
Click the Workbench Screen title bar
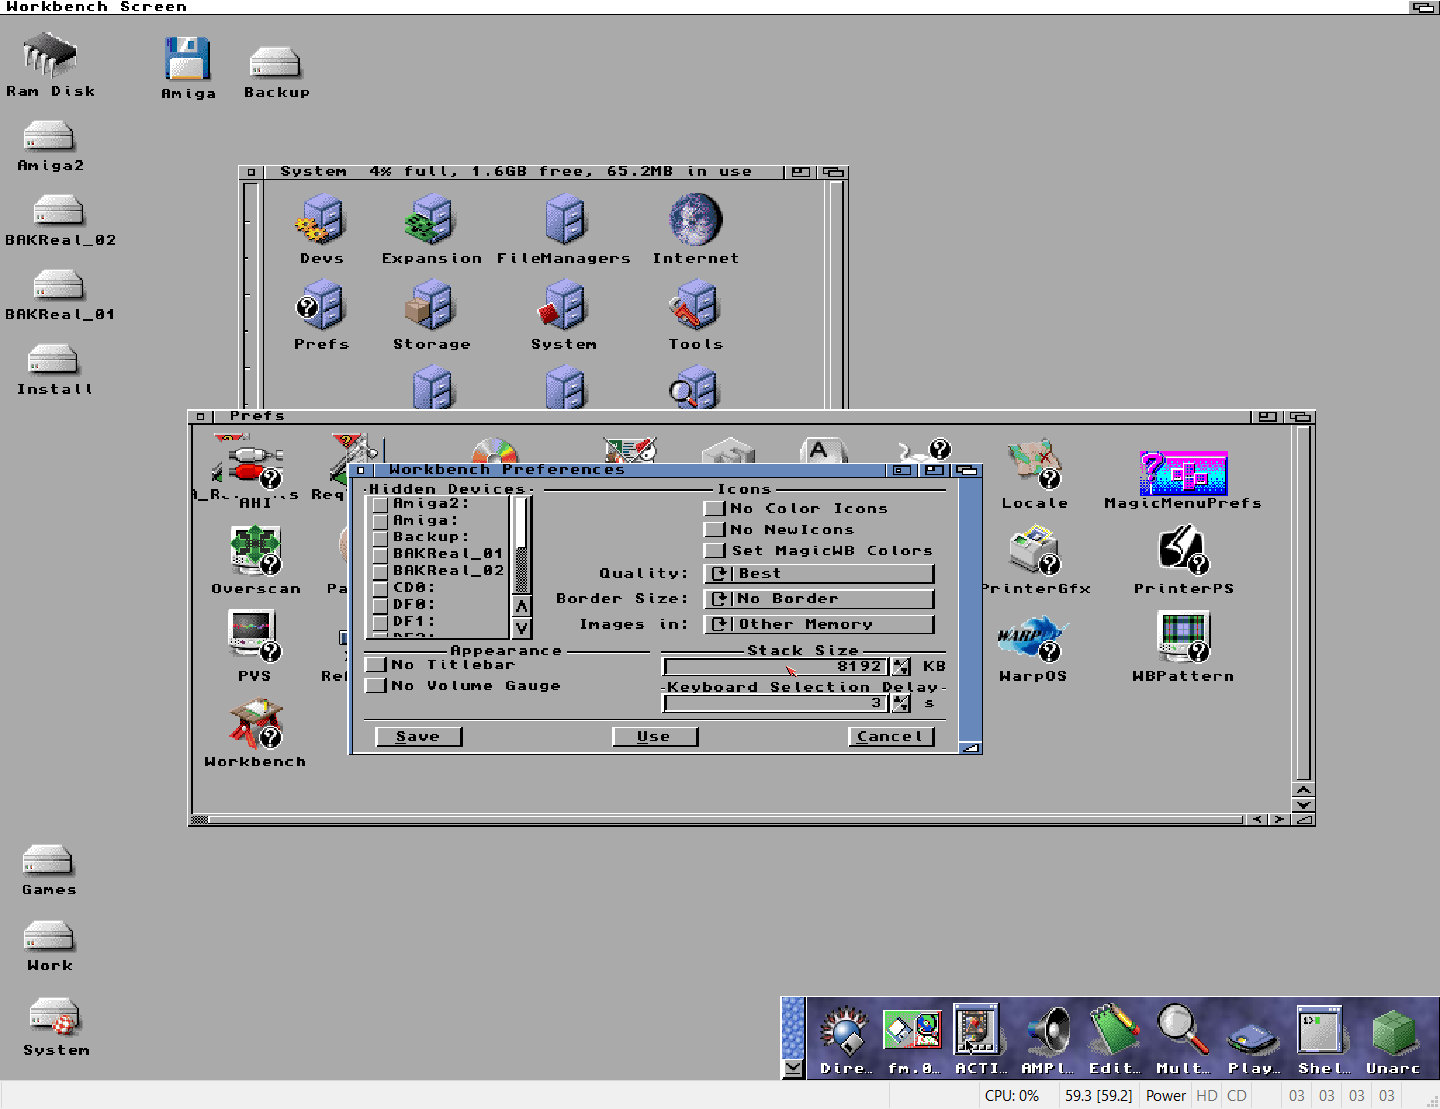point(704,7)
